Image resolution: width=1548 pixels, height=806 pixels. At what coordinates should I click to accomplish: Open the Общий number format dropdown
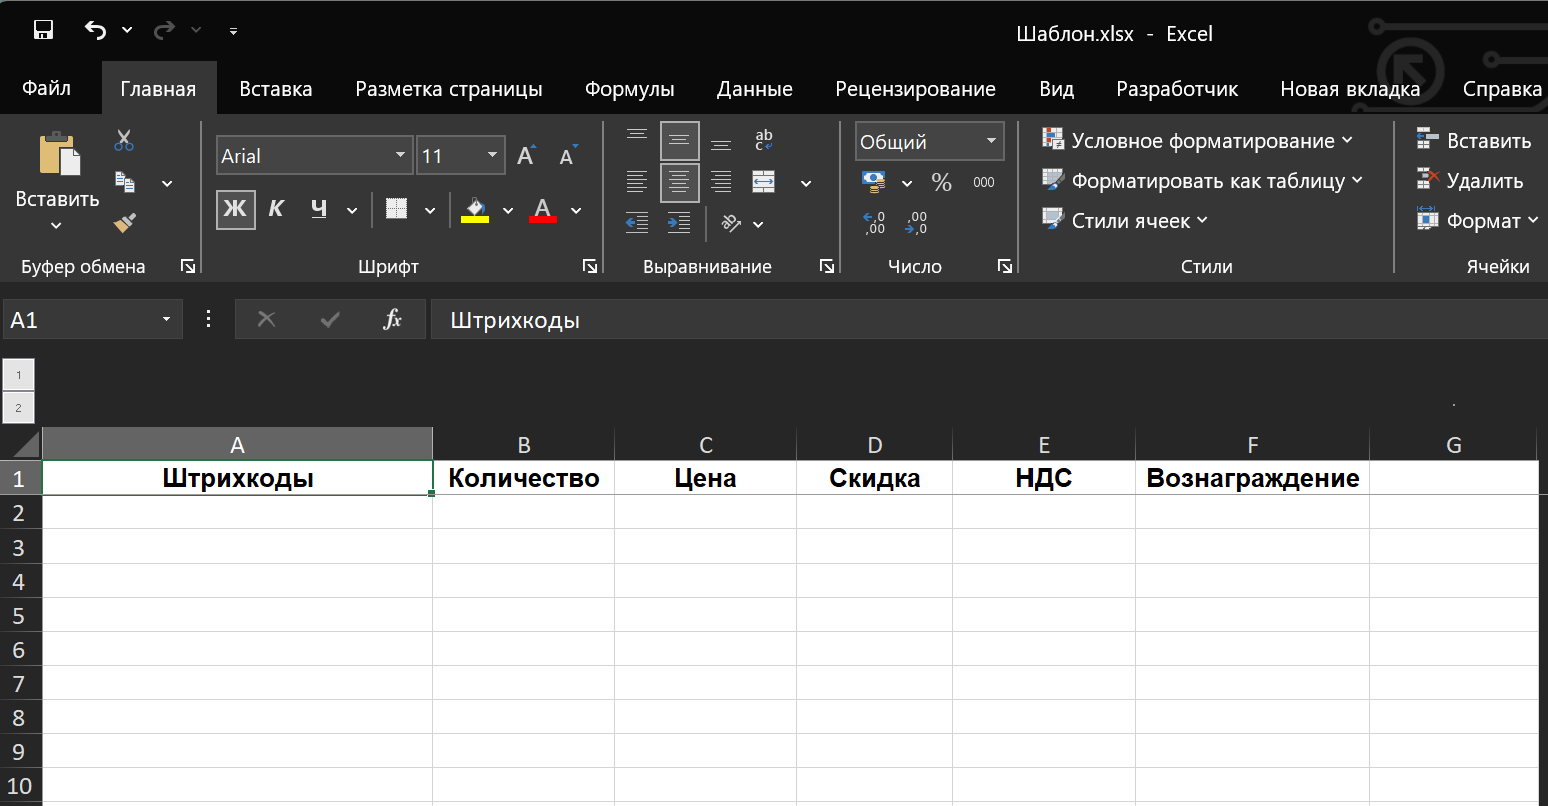(991, 141)
